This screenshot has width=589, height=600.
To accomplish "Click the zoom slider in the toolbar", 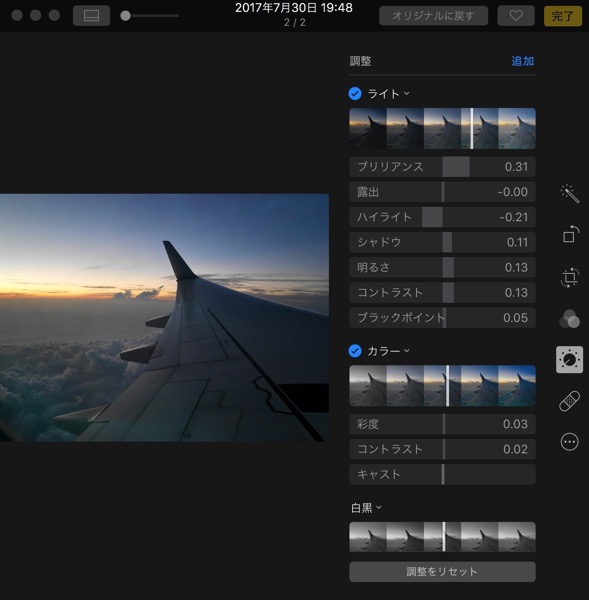I will coord(150,16).
